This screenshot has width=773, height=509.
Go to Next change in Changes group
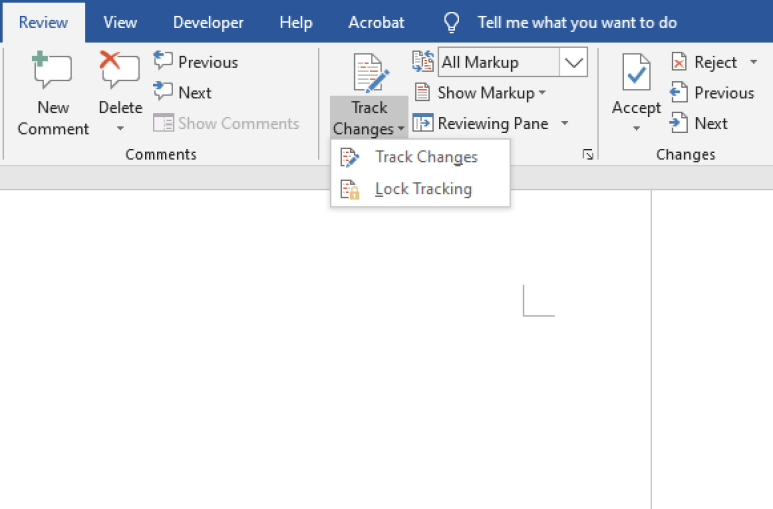(699, 123)
